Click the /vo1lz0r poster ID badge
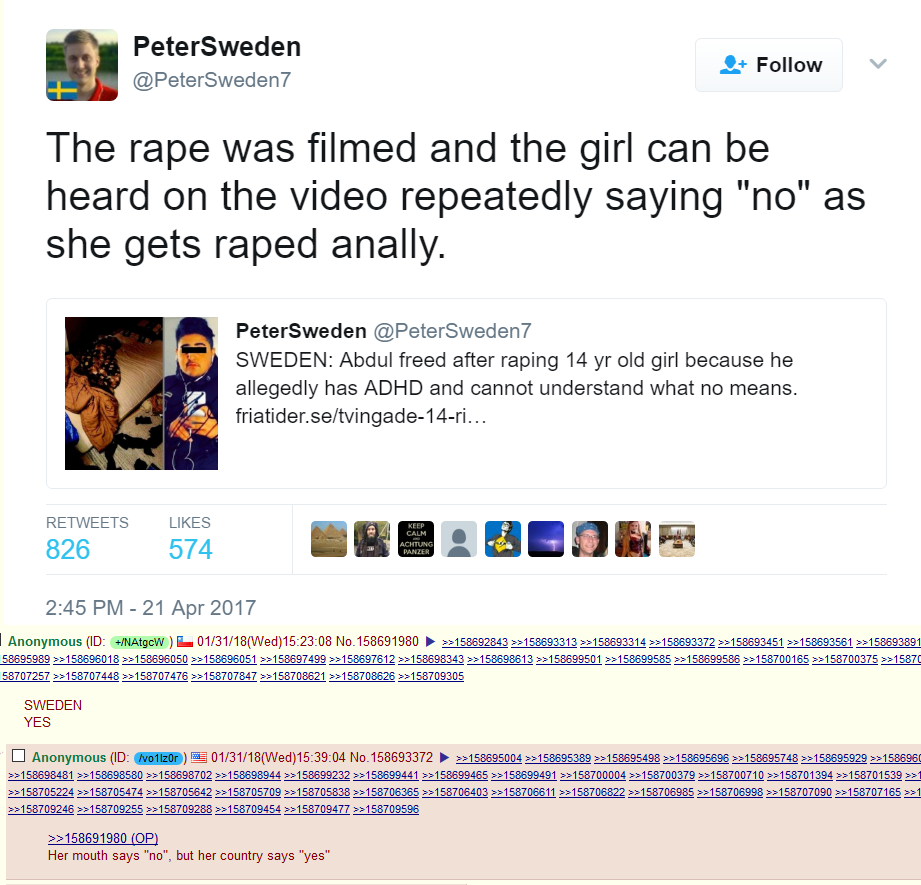921x885 pixels. 158,758
